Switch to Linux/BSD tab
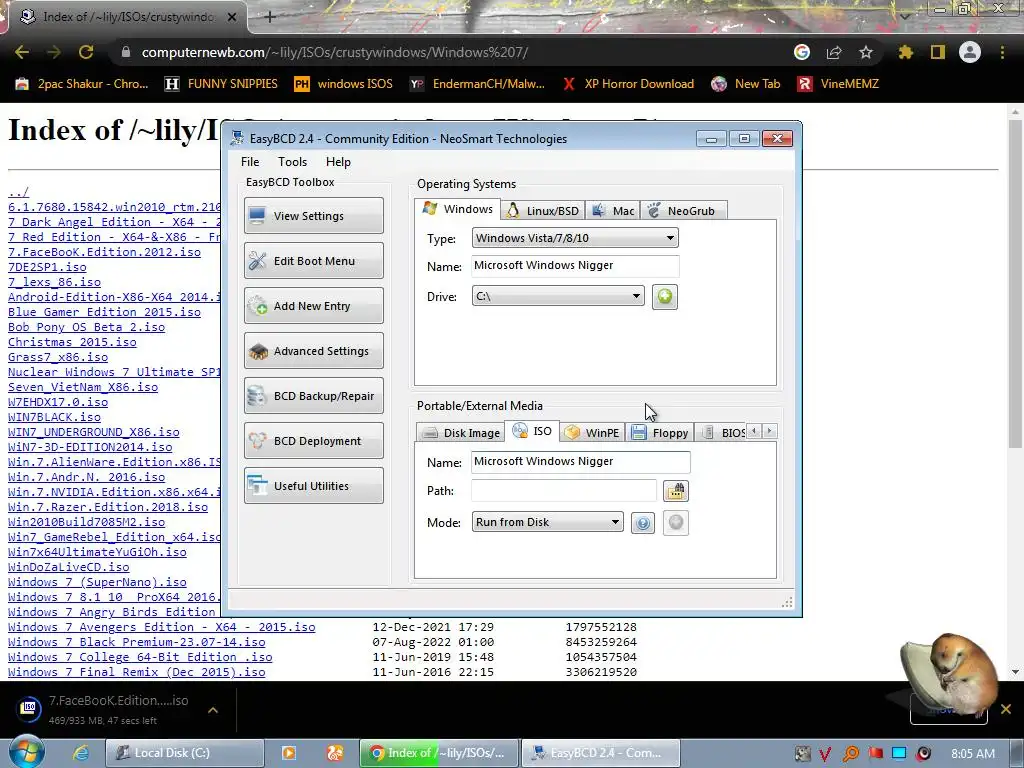 point(543,210)
